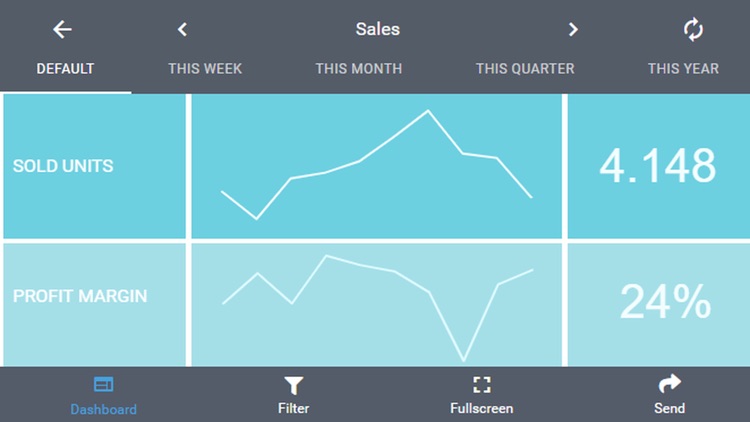Open the Filter funnel icon
The width and height of the screenshot is (750, 422).
(293, 385)
